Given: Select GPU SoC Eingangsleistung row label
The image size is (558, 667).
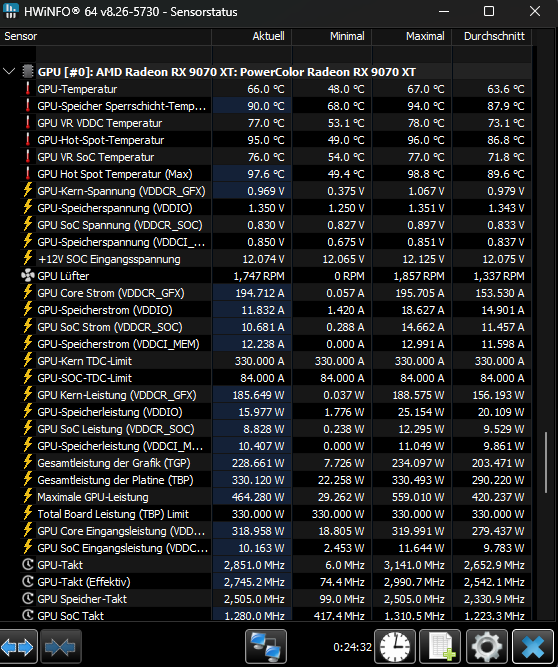Looking at the screenshot, I should (x=122, y=548).
